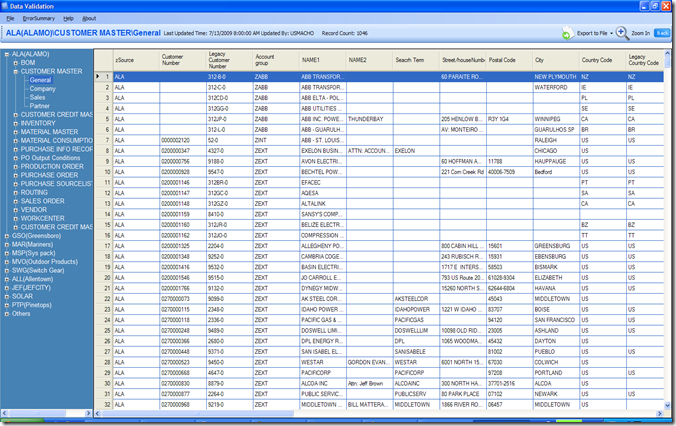The width and height of the screenshot is (676, 426).
Task: Click the NAME1 column header
Action: [x=322, y=60]
